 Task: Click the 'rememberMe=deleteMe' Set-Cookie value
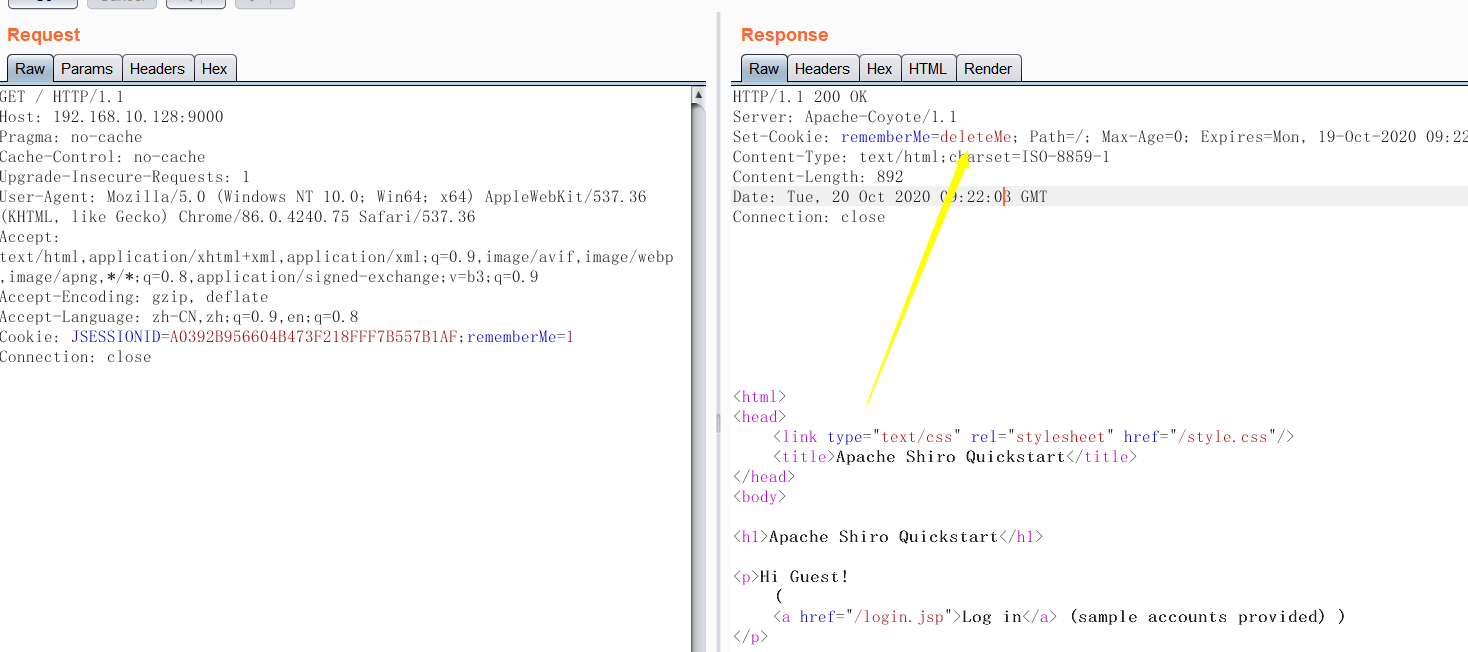click(x=926, y=137)
